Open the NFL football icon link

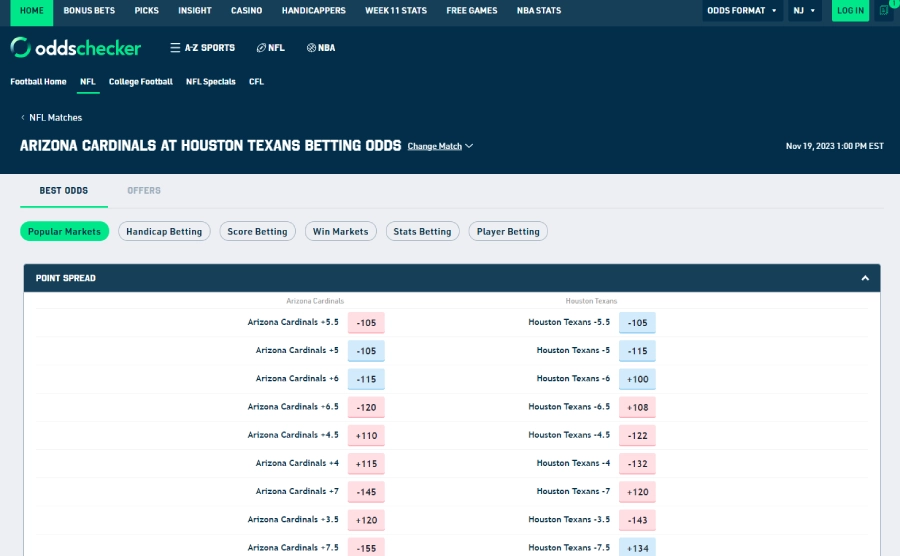tap(270, 48)
